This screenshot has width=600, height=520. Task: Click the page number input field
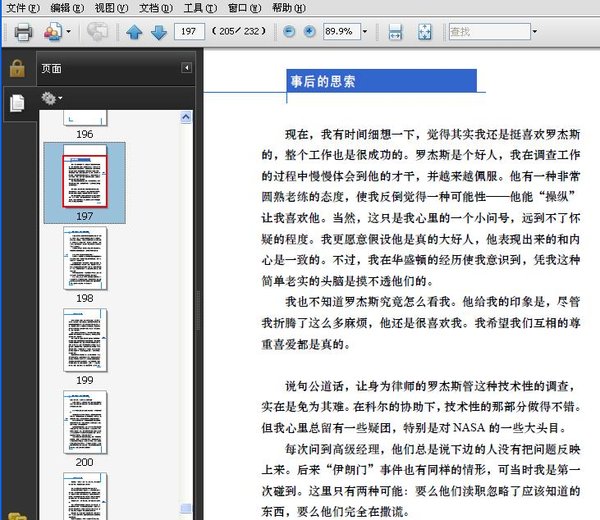(x=187, y=32)
